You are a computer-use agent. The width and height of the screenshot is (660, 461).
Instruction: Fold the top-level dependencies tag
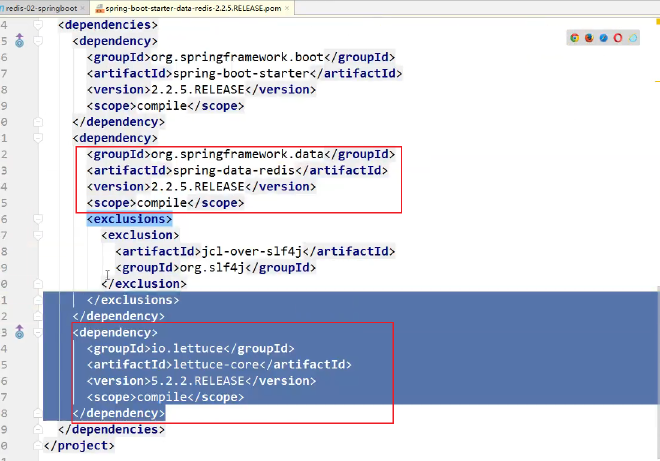pos(38,24)
